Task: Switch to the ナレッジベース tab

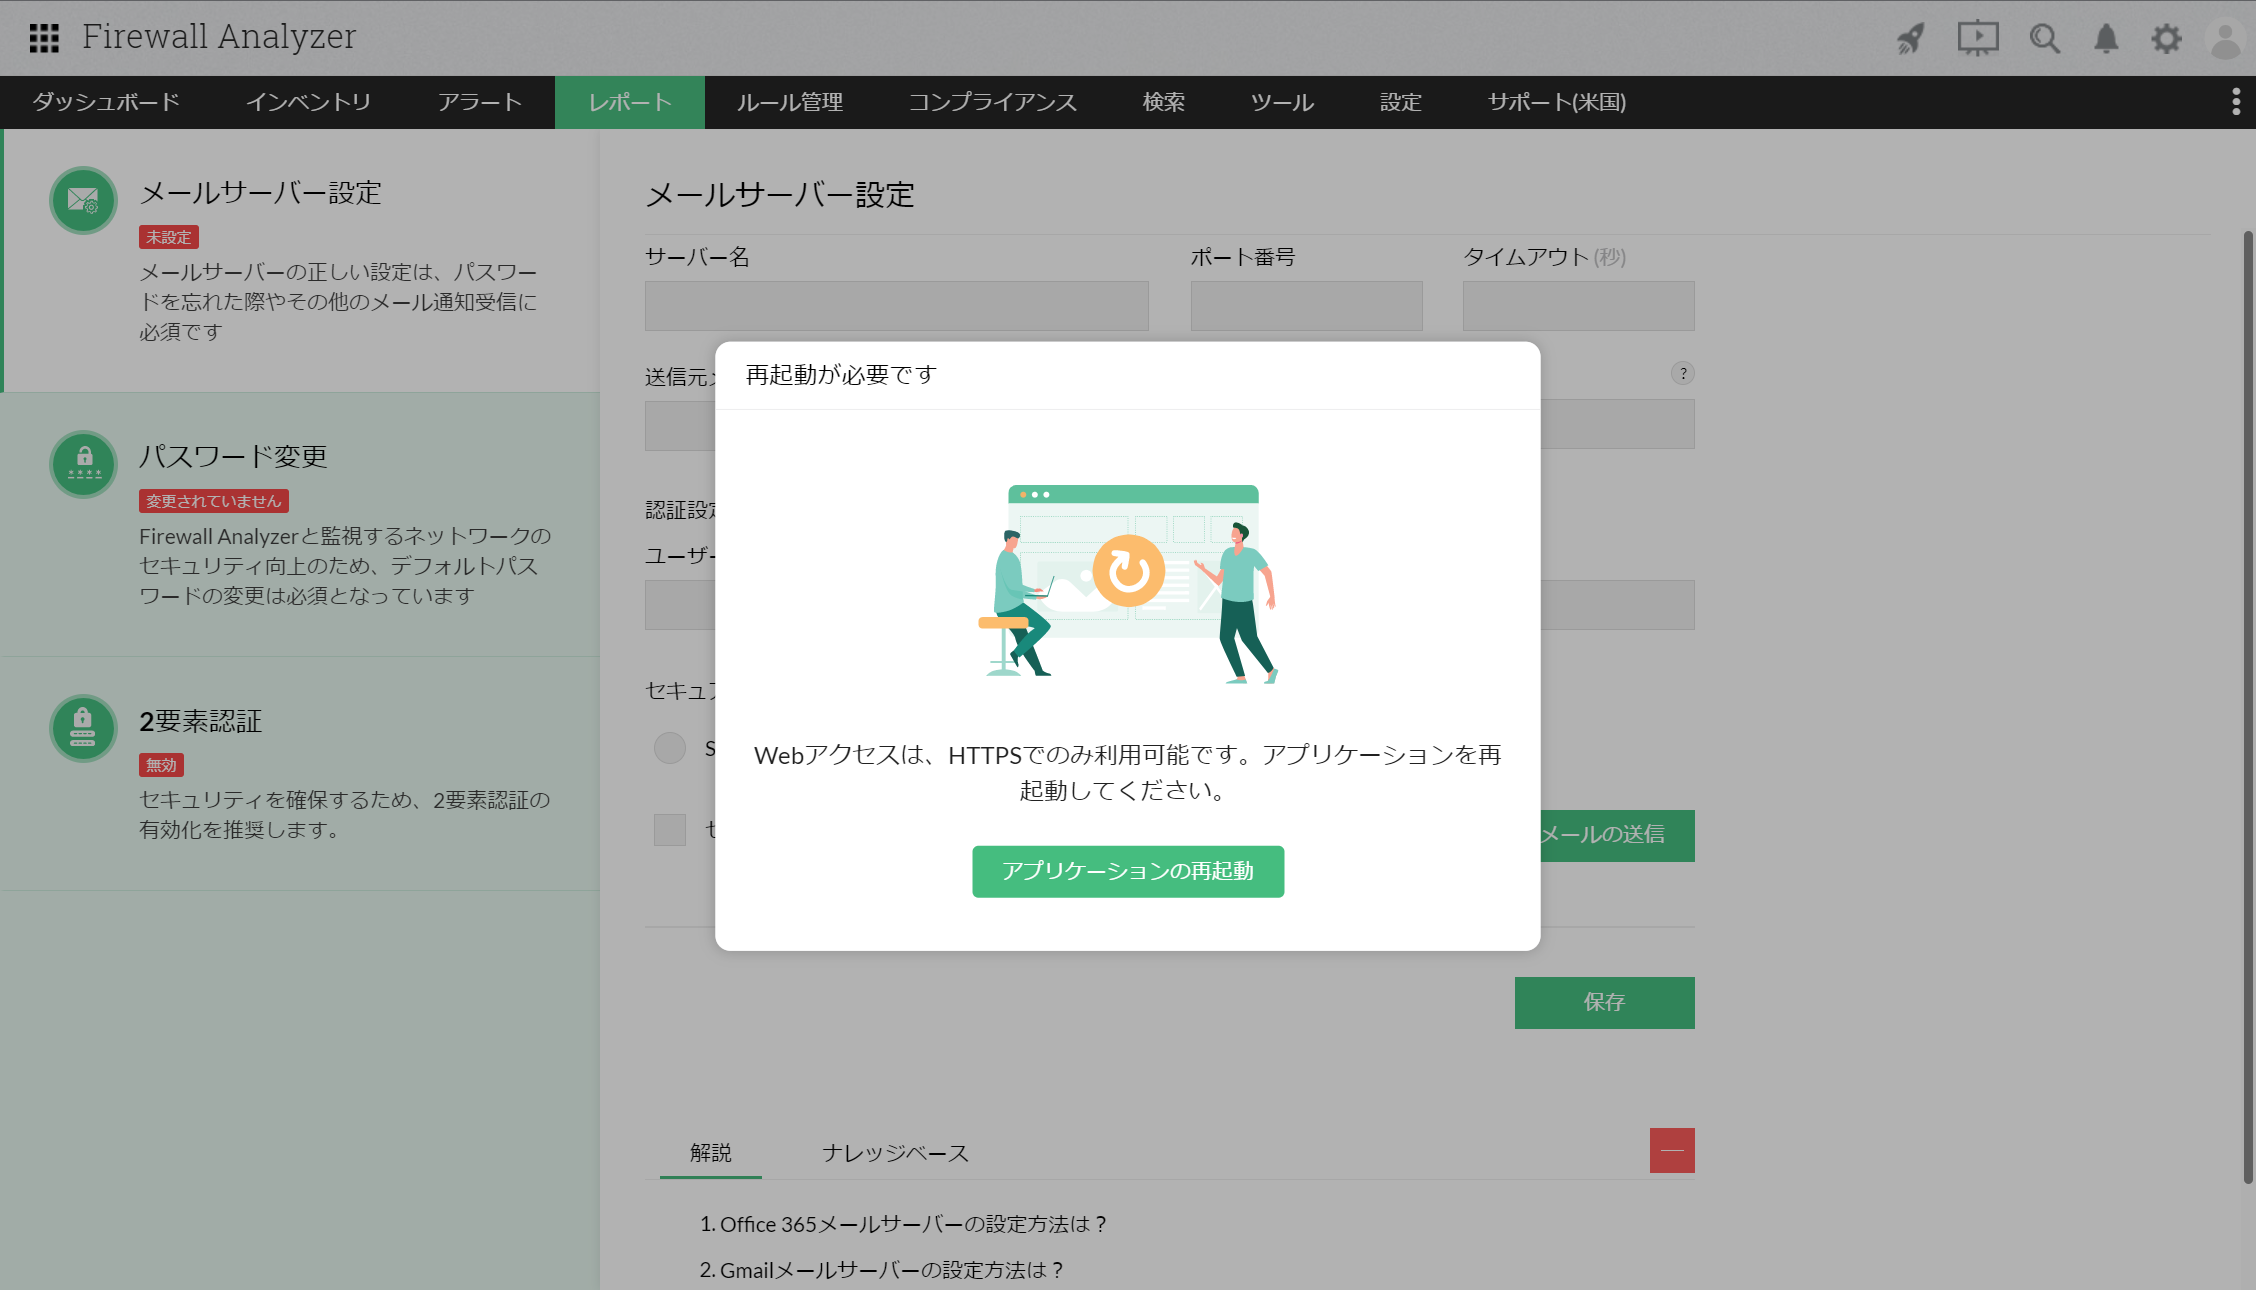Action: point(895,1153)
